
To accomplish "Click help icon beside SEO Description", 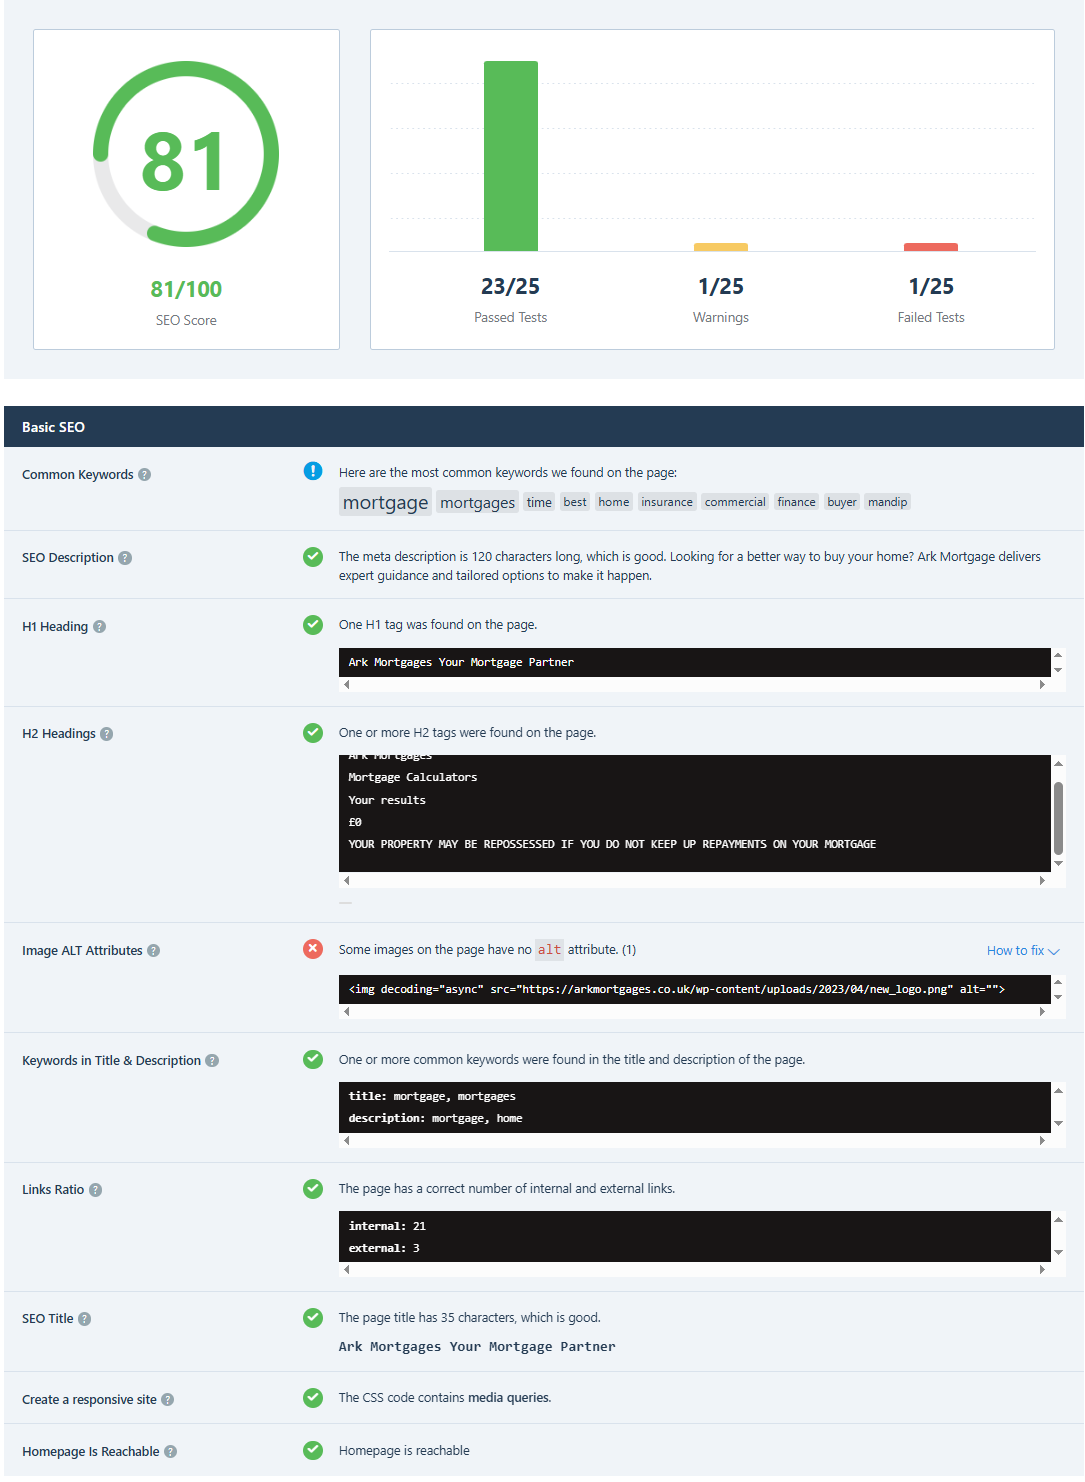I will pos(125,558).
